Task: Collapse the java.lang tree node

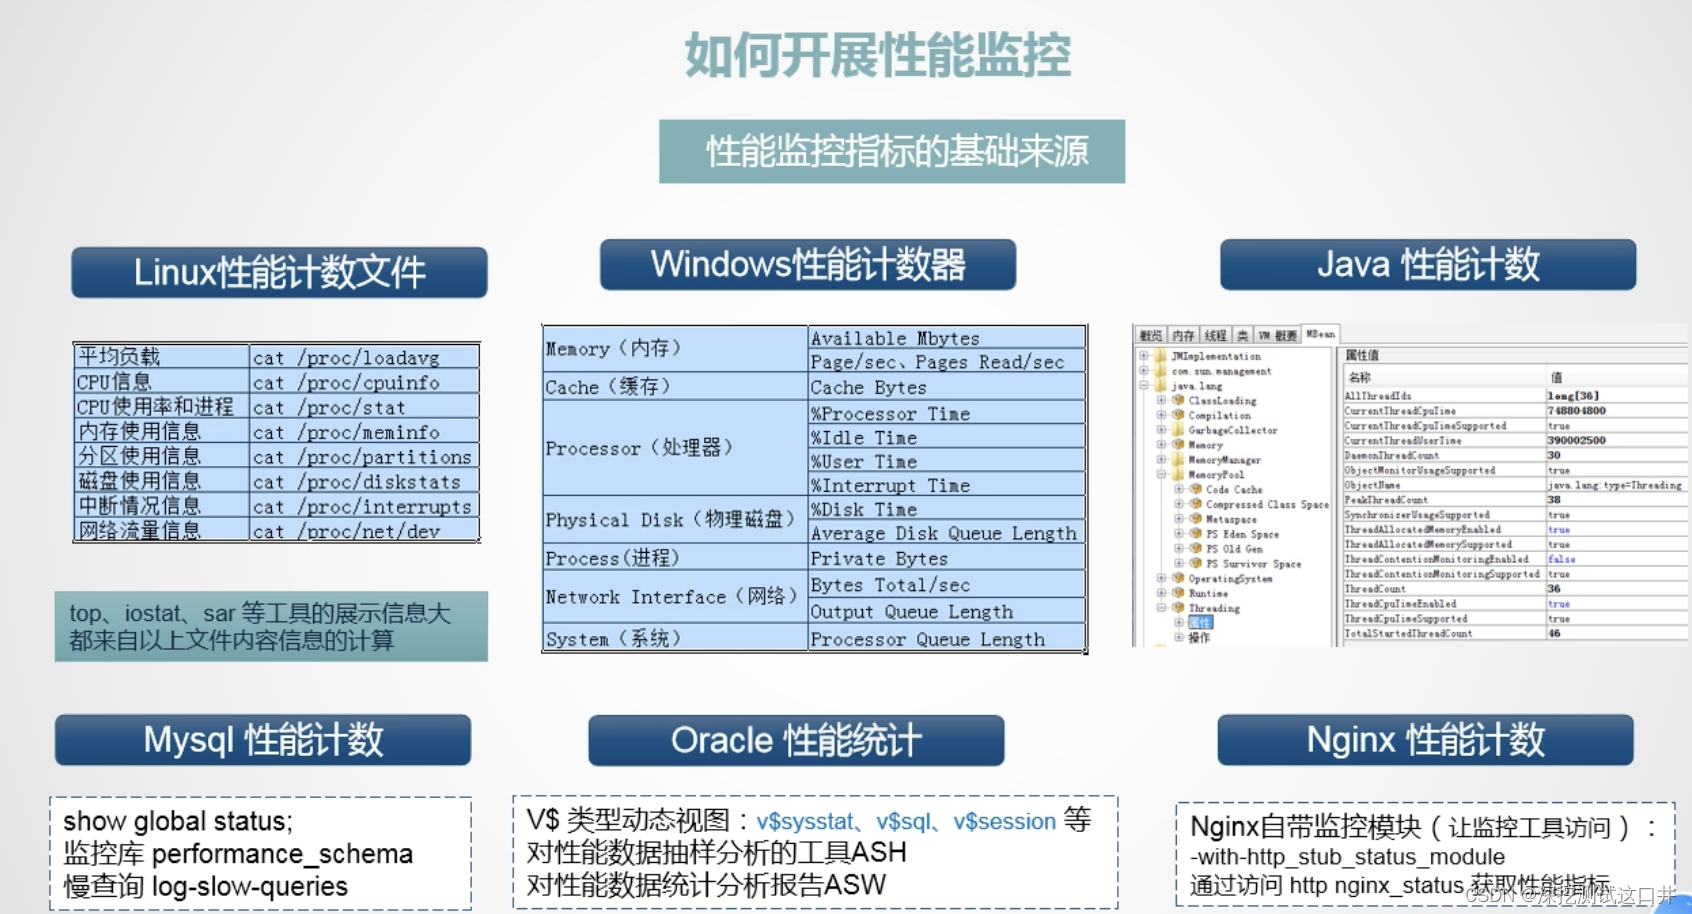Action: [1144, 386]
